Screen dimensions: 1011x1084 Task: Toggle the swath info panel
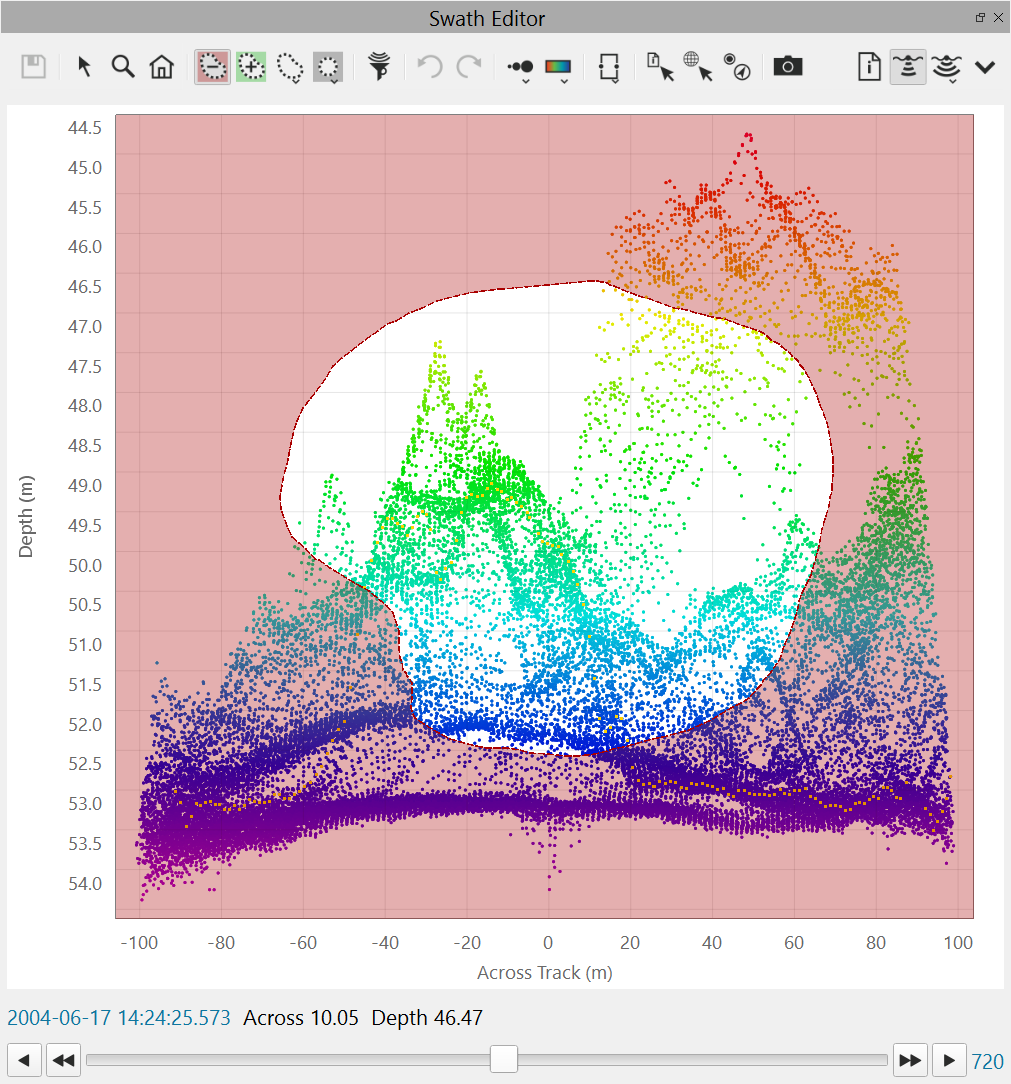pyautogui.click(x=869, y=67)
